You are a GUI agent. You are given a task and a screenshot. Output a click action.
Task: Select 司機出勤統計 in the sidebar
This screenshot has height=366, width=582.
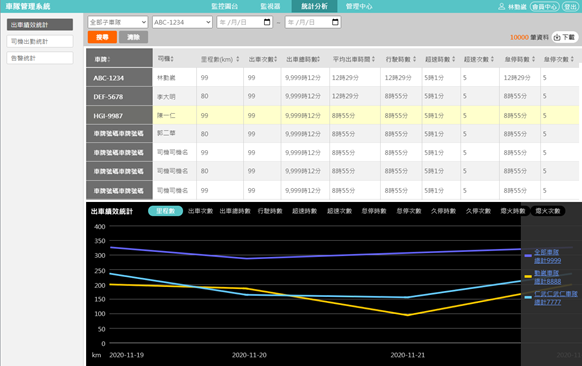[40, 41]
